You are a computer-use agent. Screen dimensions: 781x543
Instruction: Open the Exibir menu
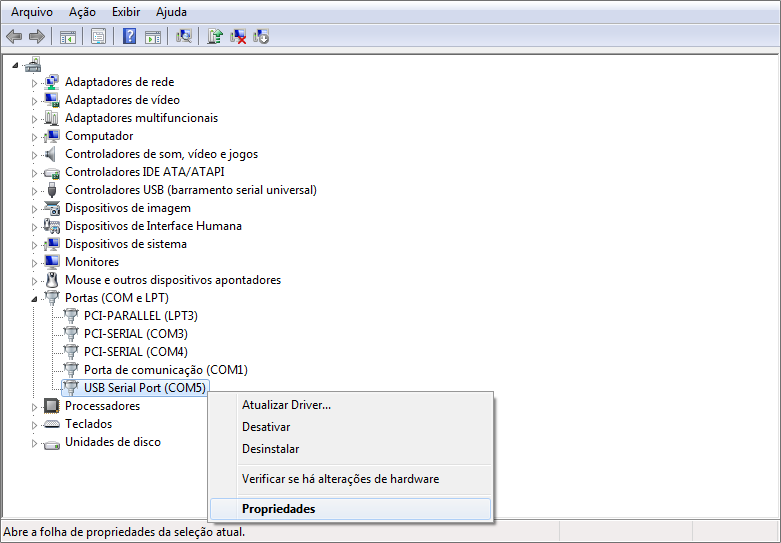click(x=126, y=12)
